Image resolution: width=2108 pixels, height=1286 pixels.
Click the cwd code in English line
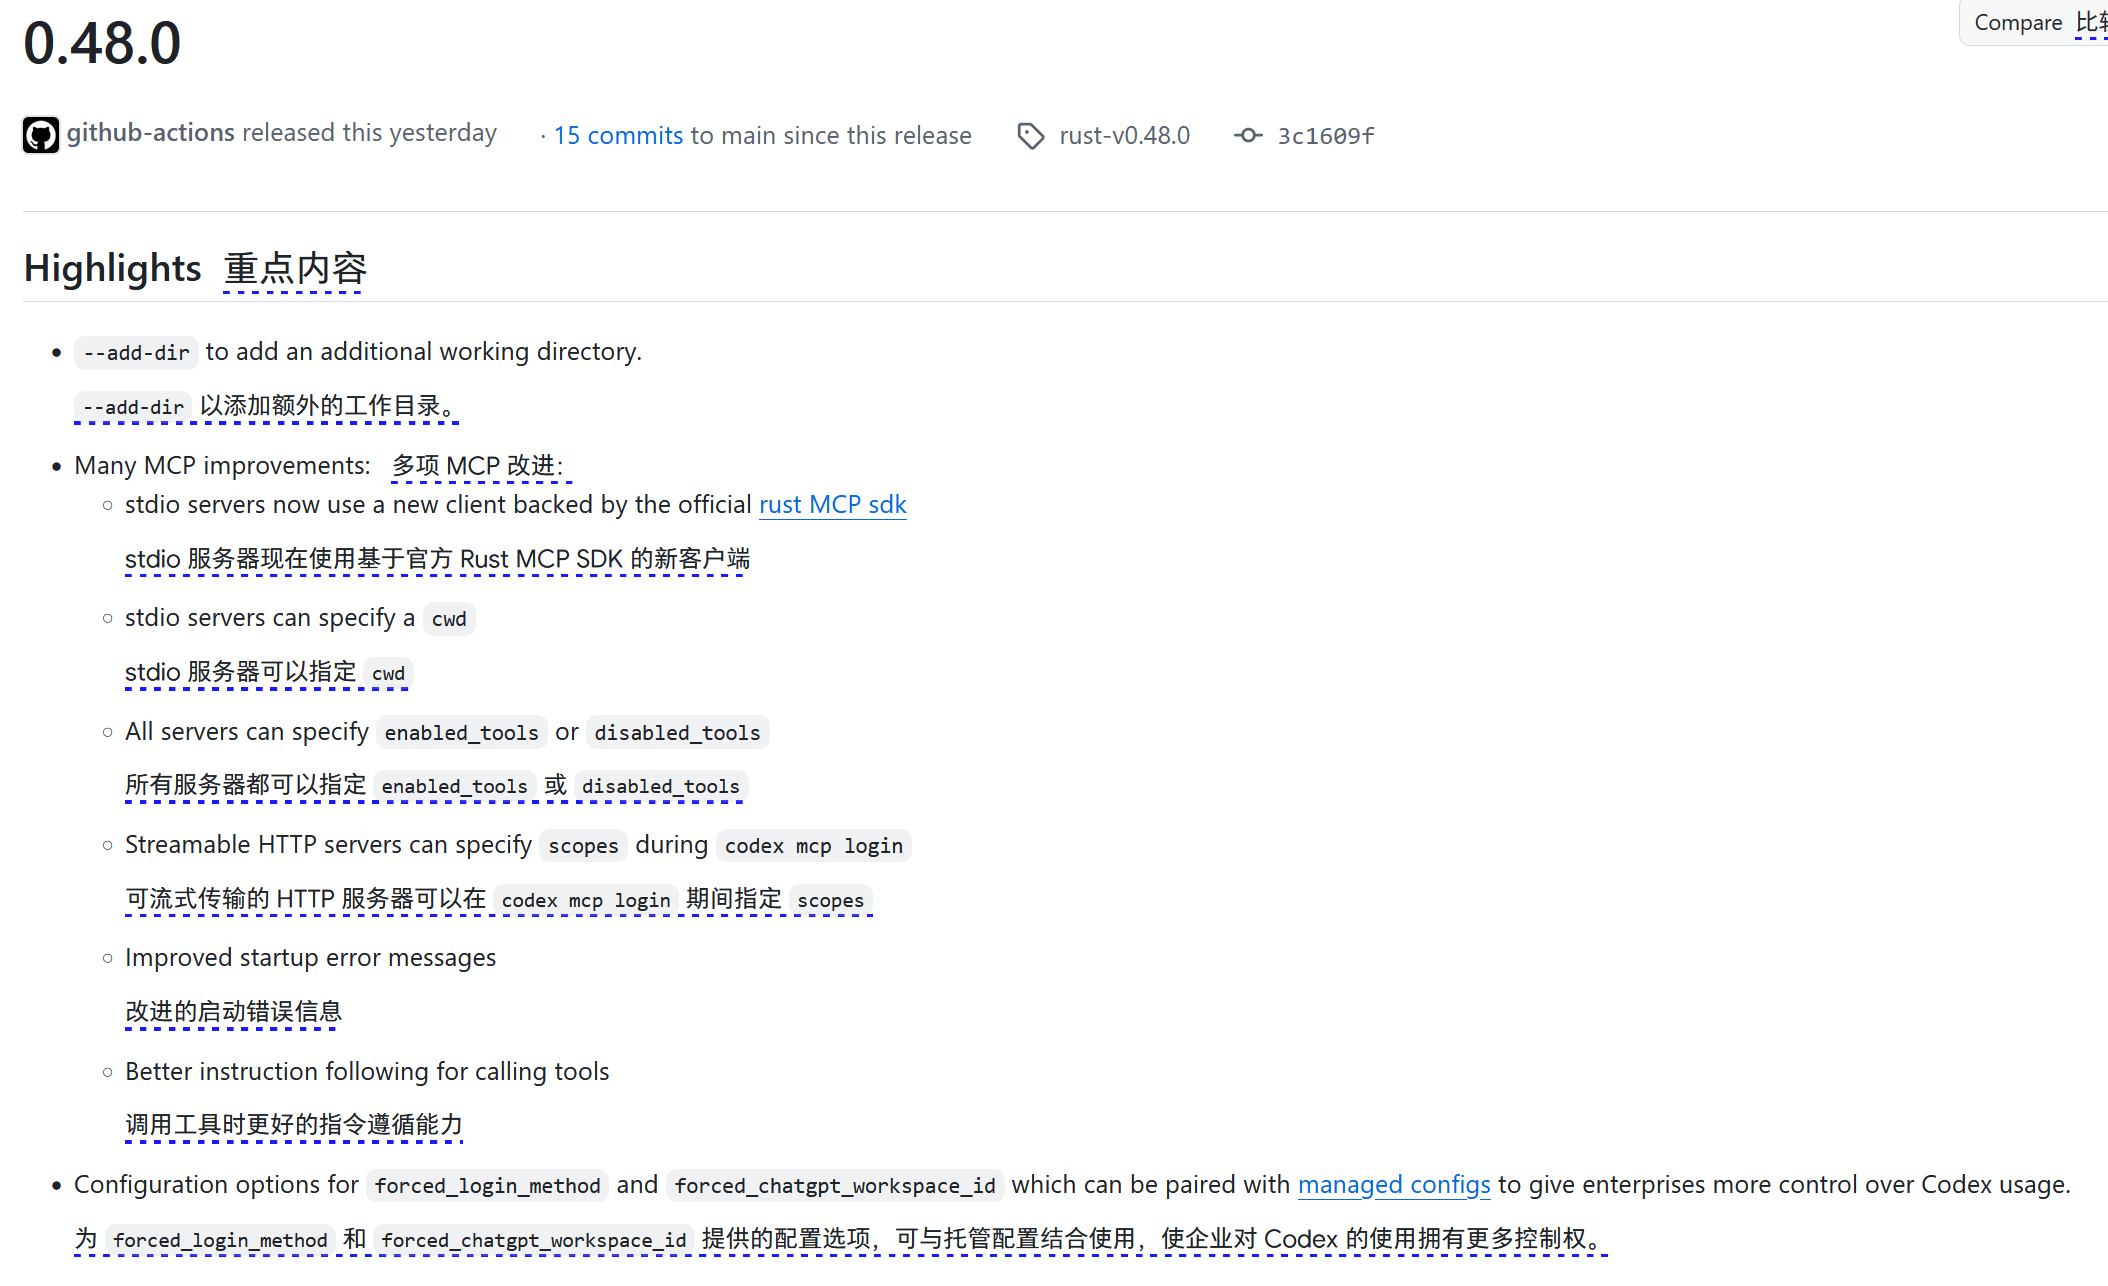click(449, 619)
